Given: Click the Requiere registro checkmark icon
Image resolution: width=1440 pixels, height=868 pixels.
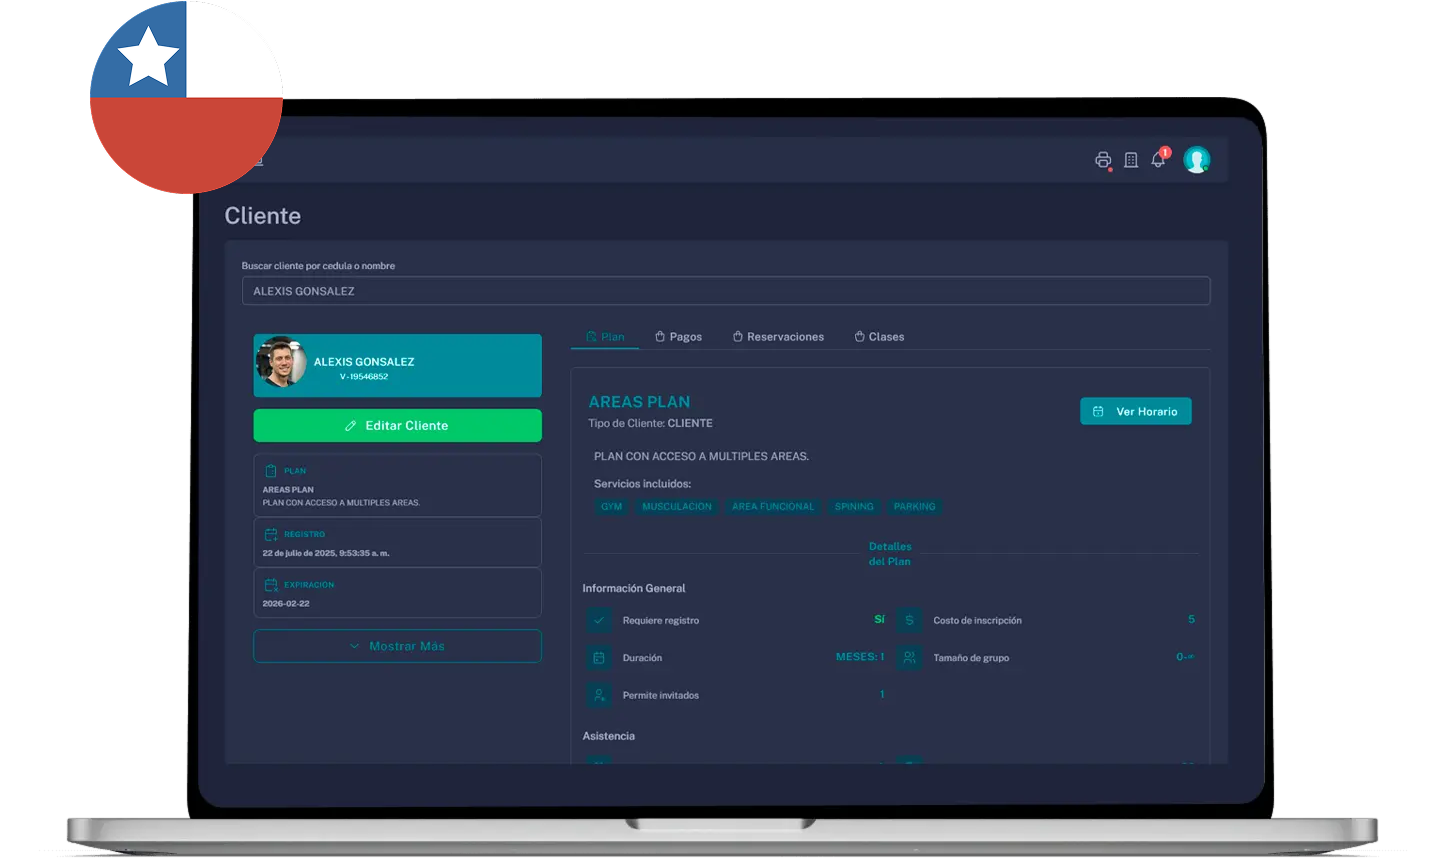Looking at the screenshot, I should point(598,620).
